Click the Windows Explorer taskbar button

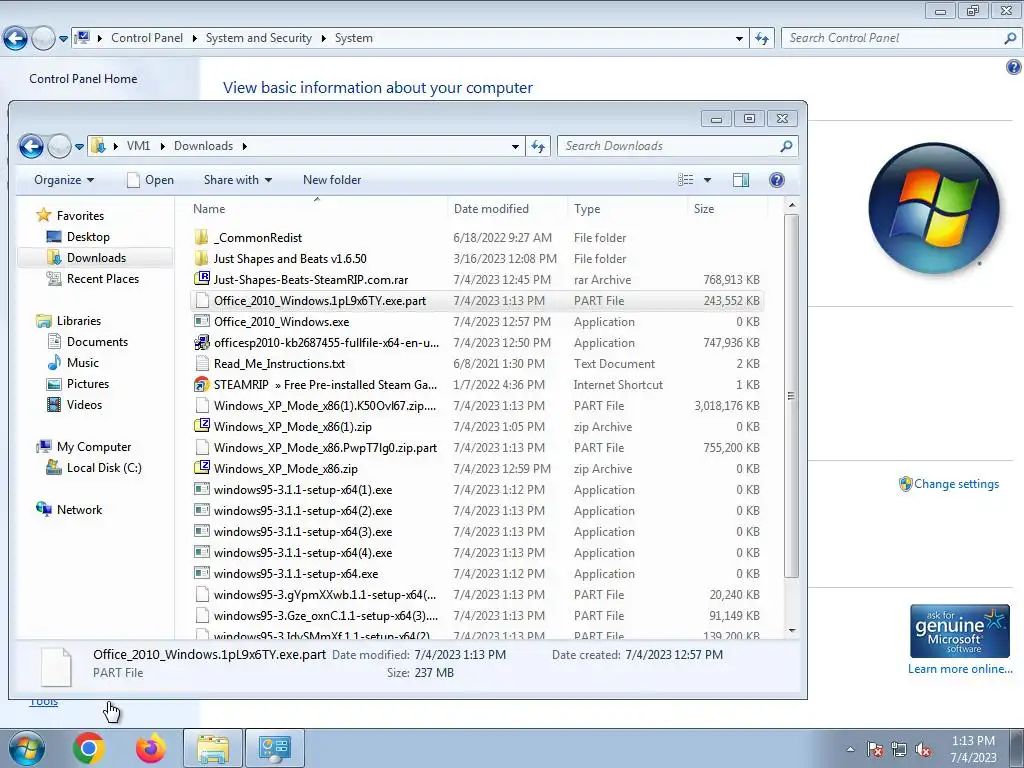[213, 748]
